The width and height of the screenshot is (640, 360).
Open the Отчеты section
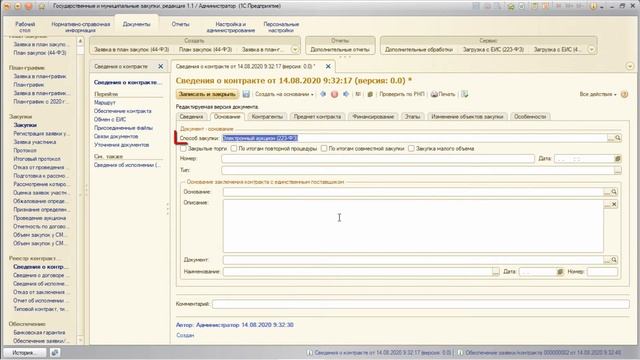tap(180, 24)
